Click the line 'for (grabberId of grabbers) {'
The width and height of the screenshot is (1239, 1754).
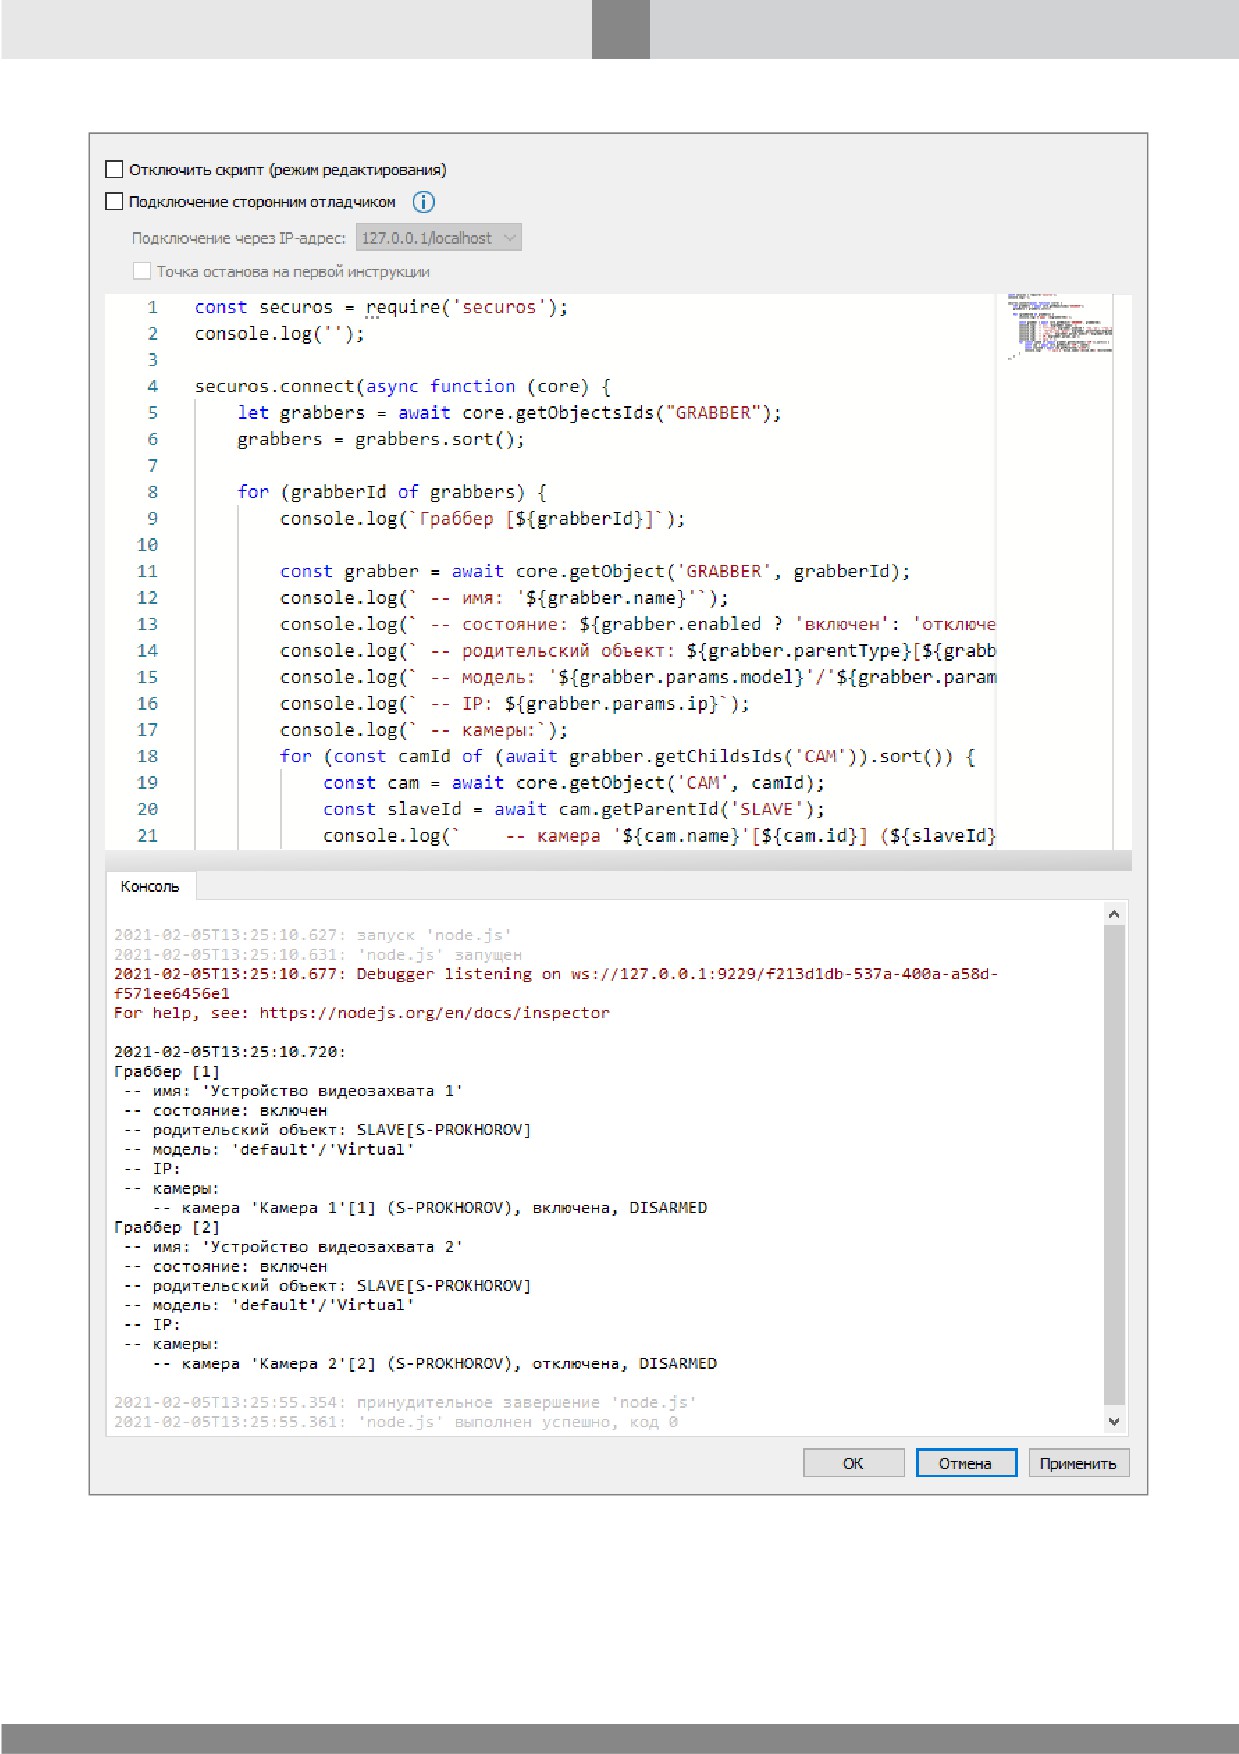pyautogui.click(x=392, y=492)
